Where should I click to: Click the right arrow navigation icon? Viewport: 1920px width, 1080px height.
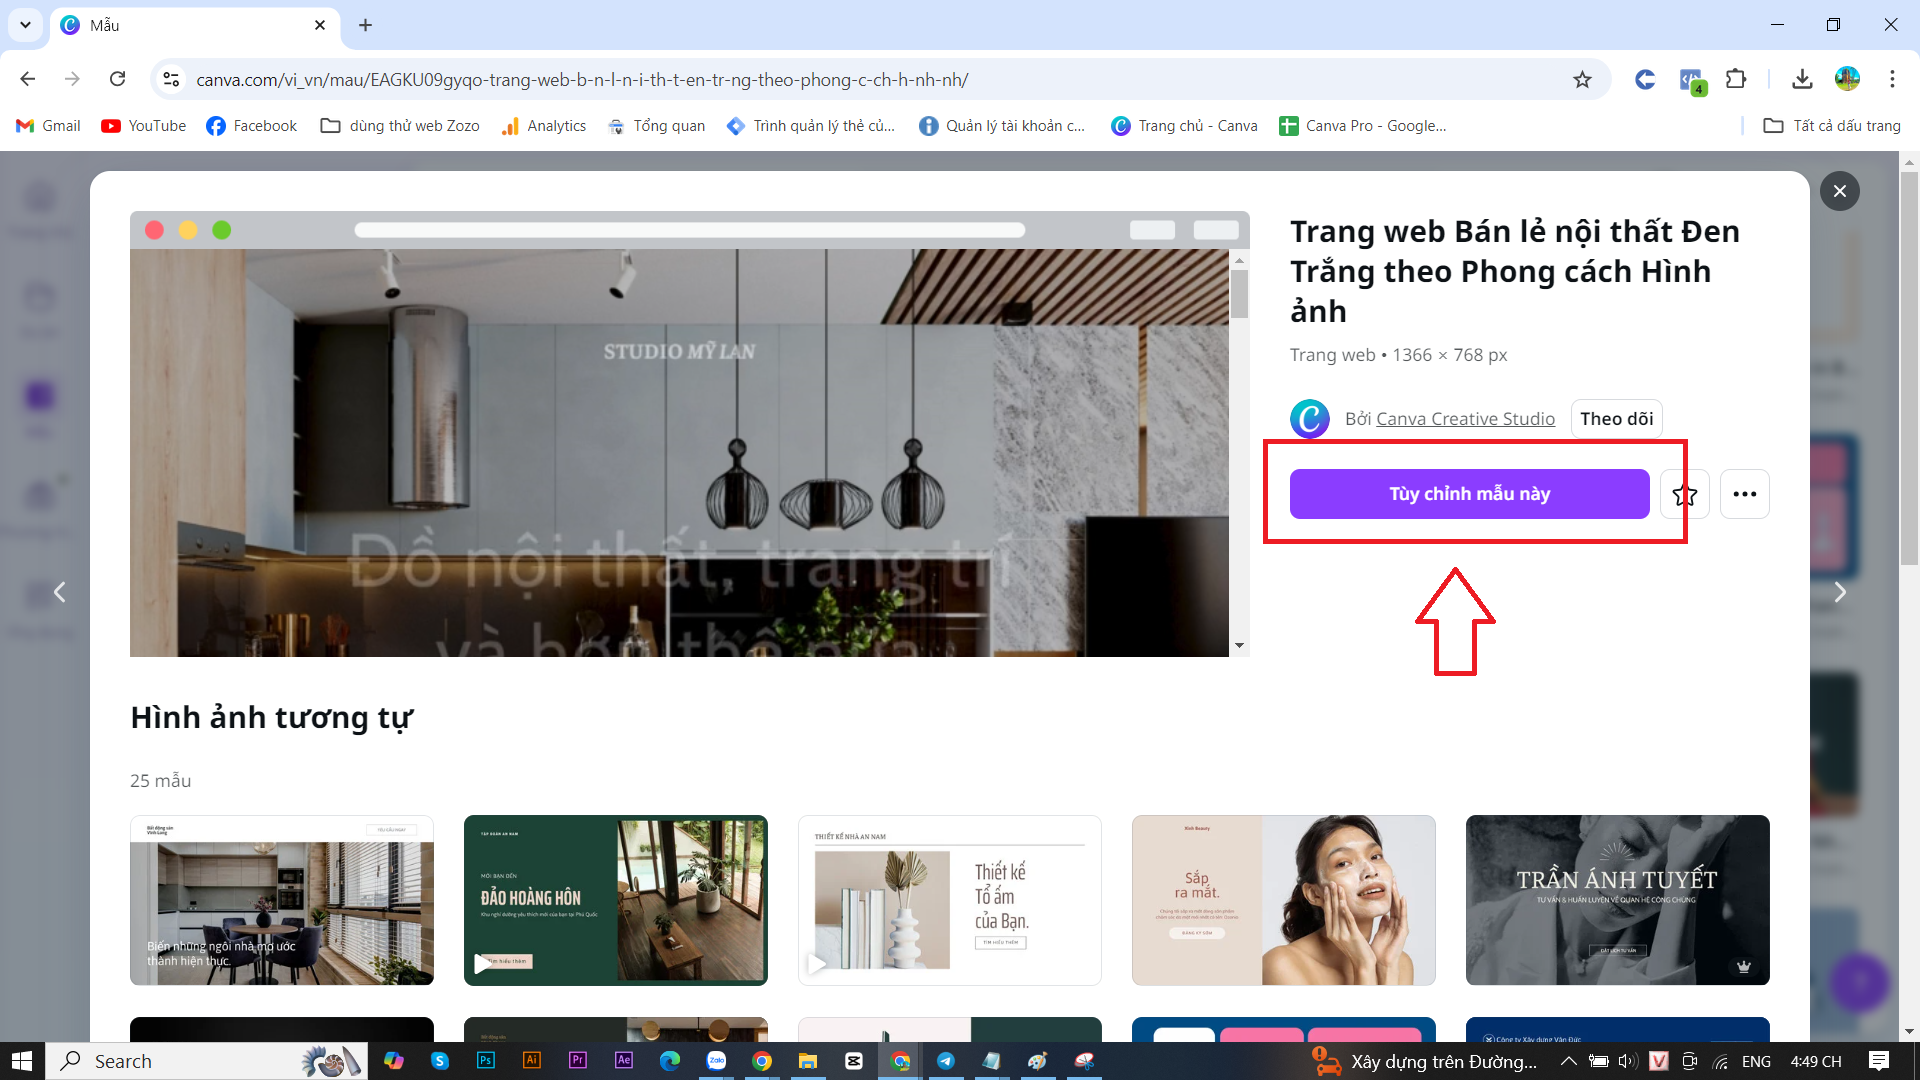coord(1840,592)
